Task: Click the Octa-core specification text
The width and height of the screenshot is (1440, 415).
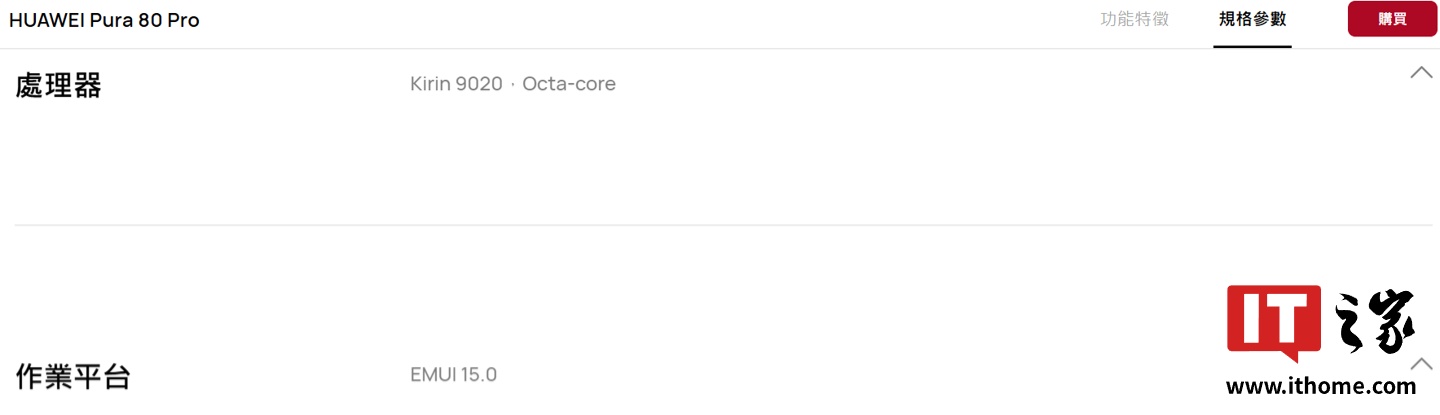Action: click(569, 84)
